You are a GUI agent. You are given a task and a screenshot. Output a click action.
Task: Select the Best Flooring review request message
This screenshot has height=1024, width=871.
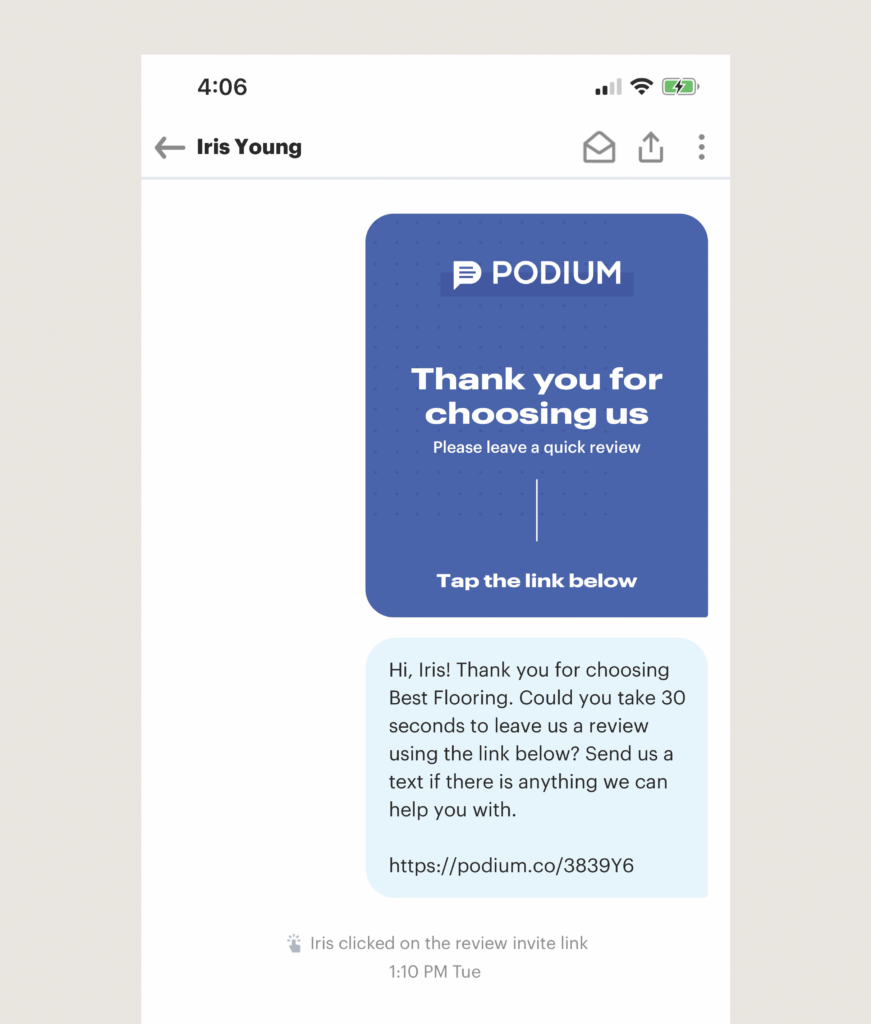537,767
